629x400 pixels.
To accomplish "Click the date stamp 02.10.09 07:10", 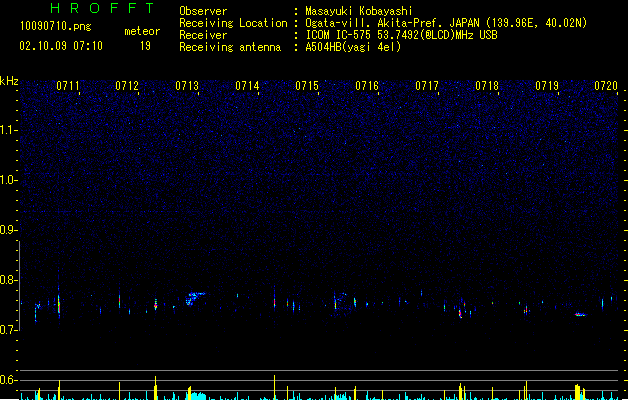I will [61, 46].
